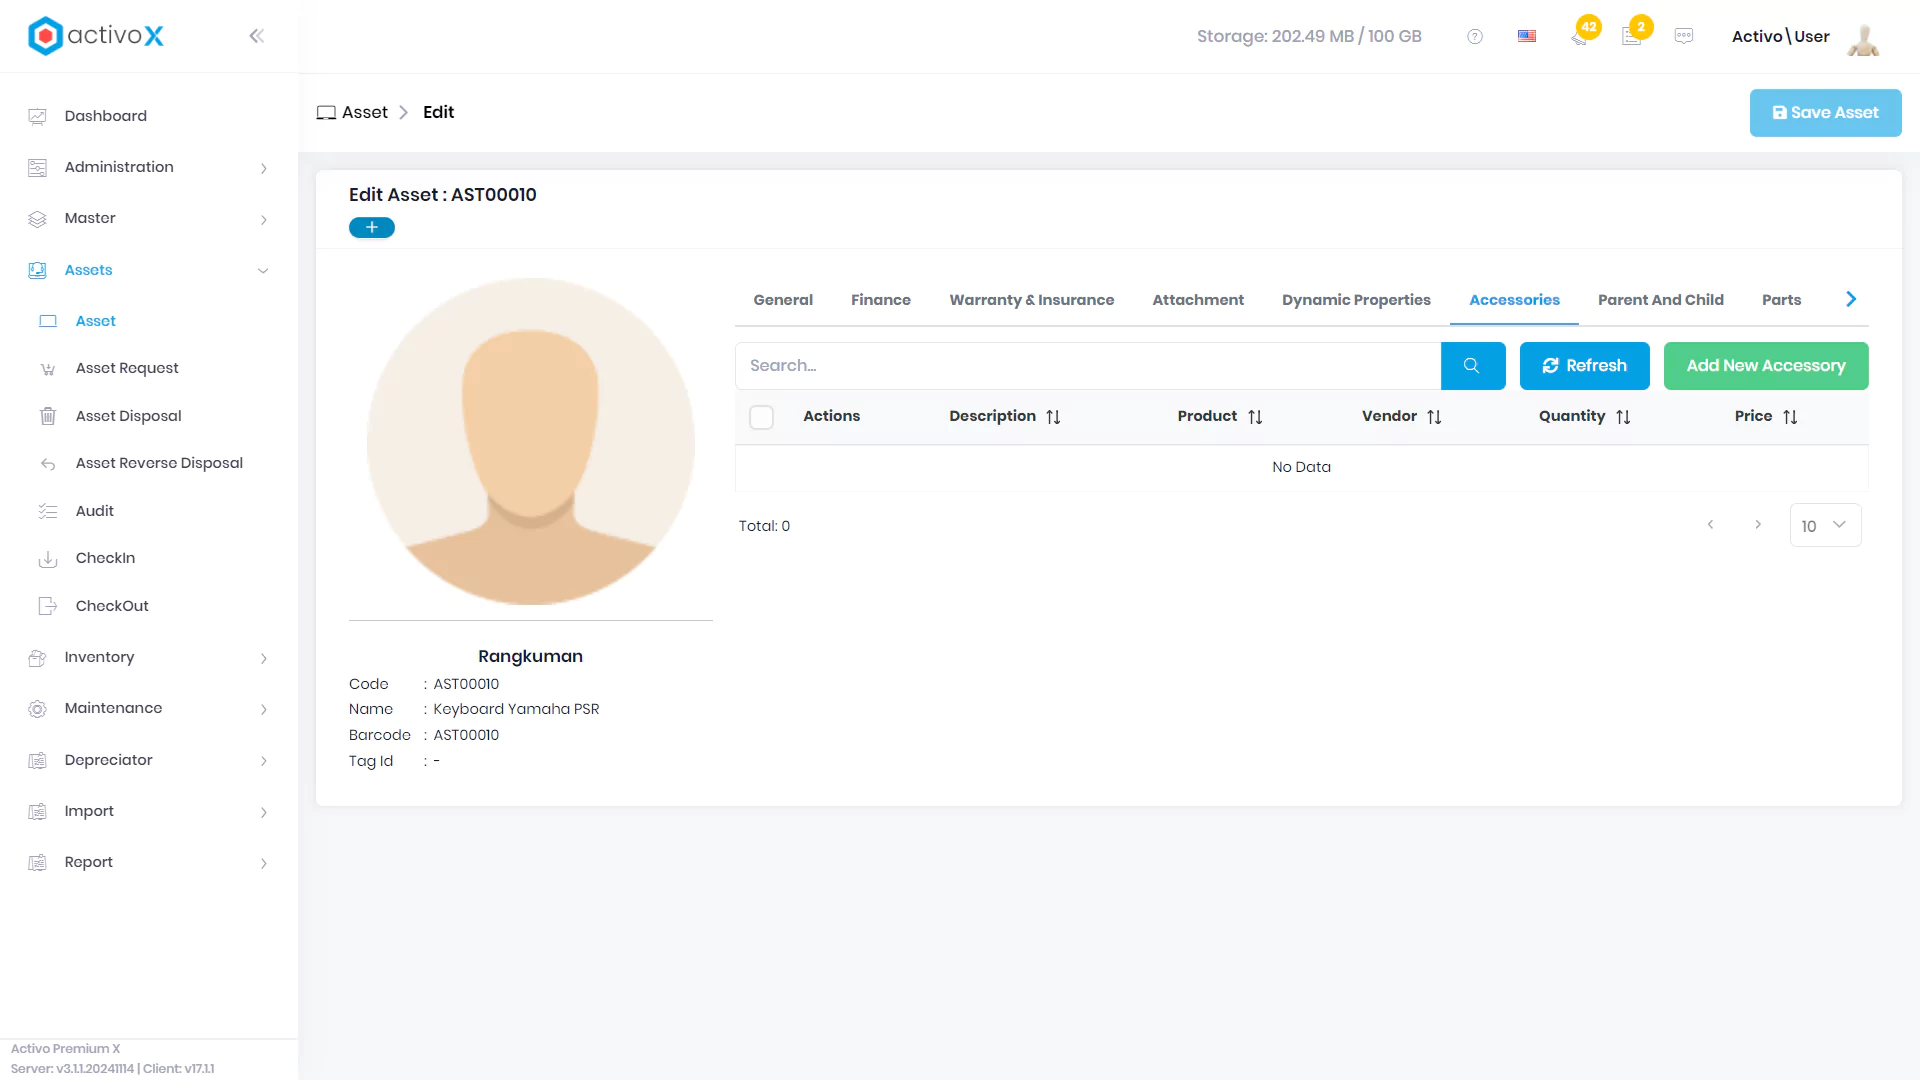Open the Parts tab
Screen dimensions: 1920x1080
(1782, 300)
